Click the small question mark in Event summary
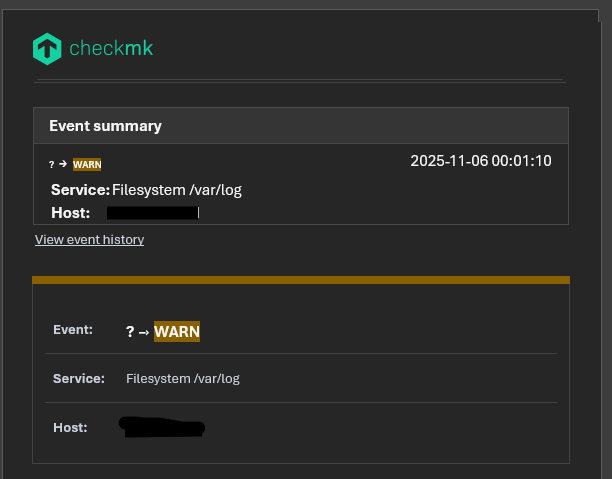The width and height of the screenshot is (612, 479). point(52,164)
